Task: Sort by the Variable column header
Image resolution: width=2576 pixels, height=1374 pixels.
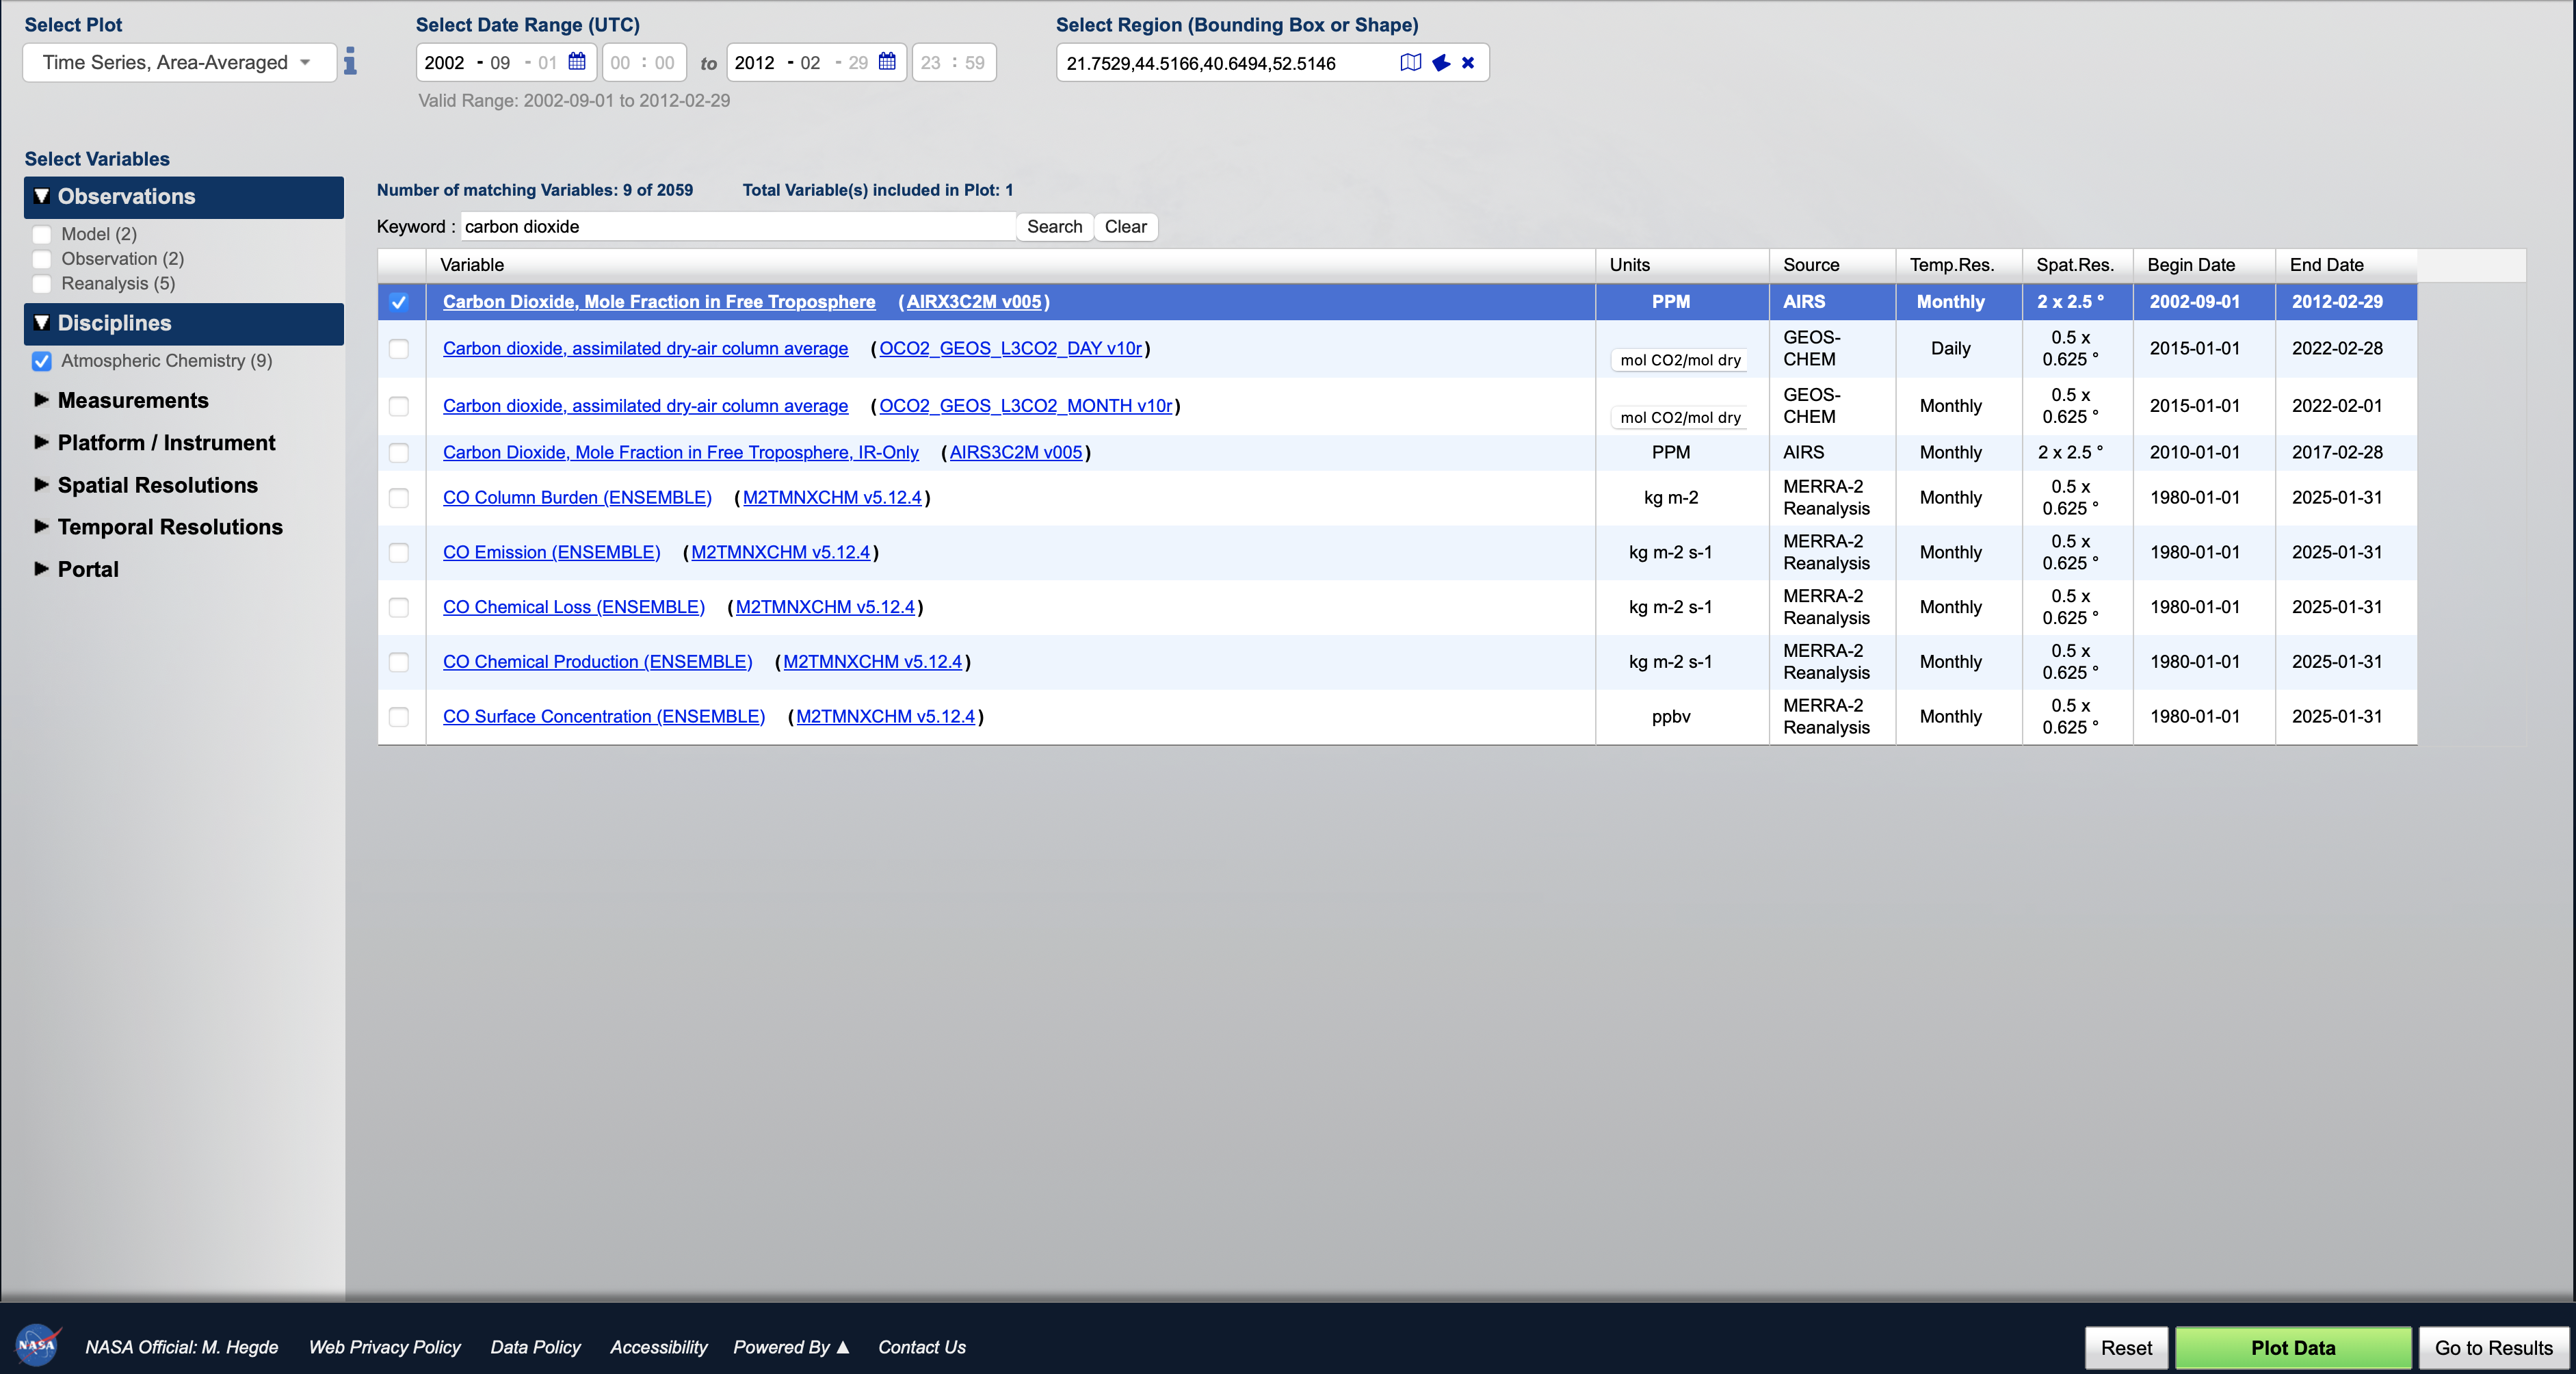Action: tap(1010, 265)
